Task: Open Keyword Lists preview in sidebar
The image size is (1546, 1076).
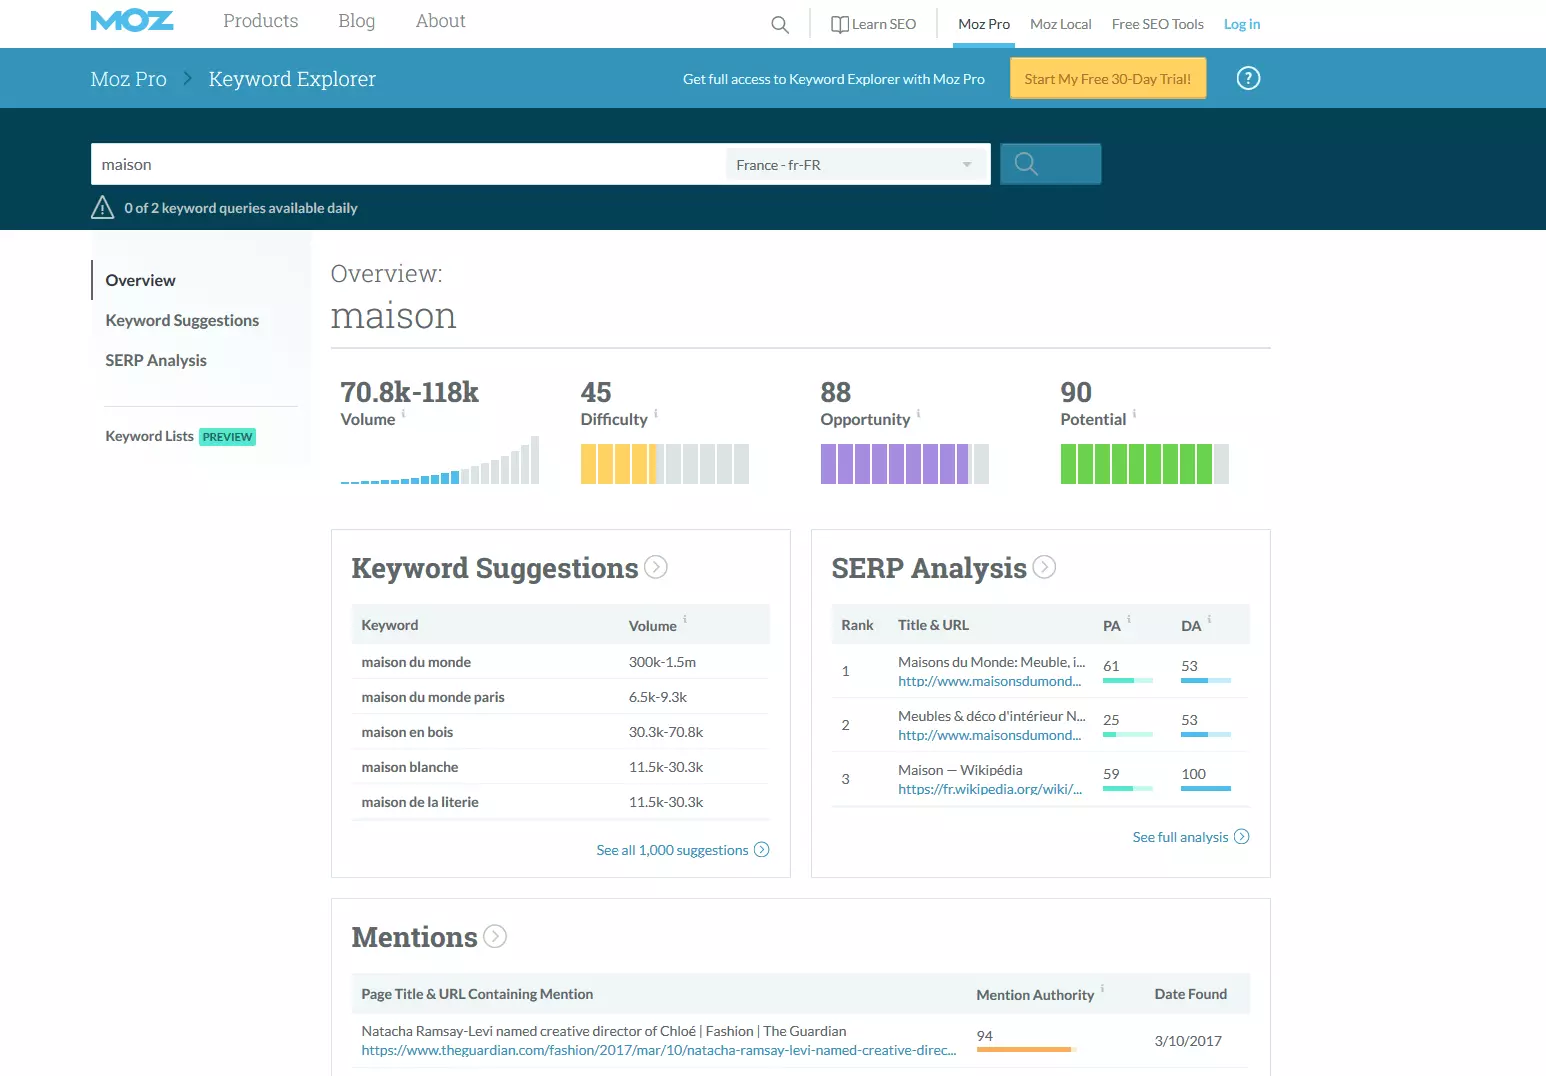Action: coord(149,436)
